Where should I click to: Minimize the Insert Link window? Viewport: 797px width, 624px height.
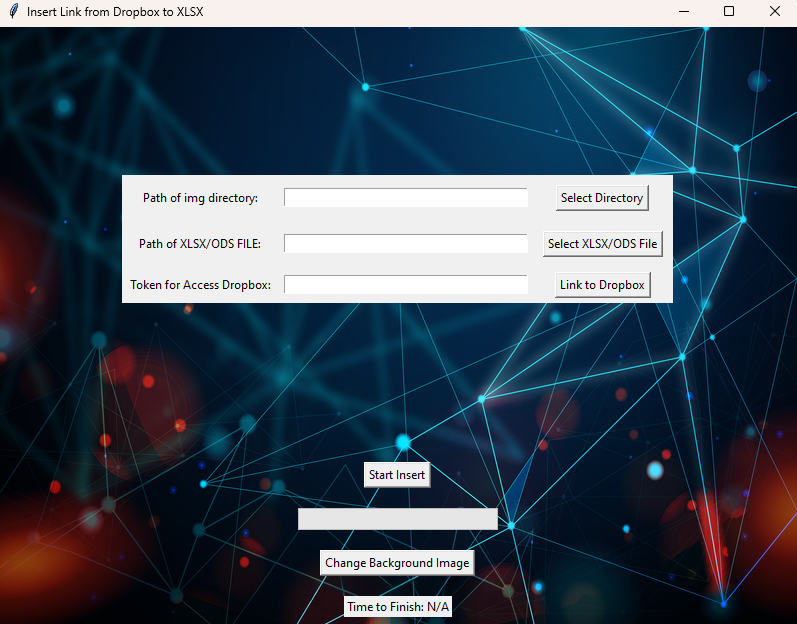click(x=684, y=11)
